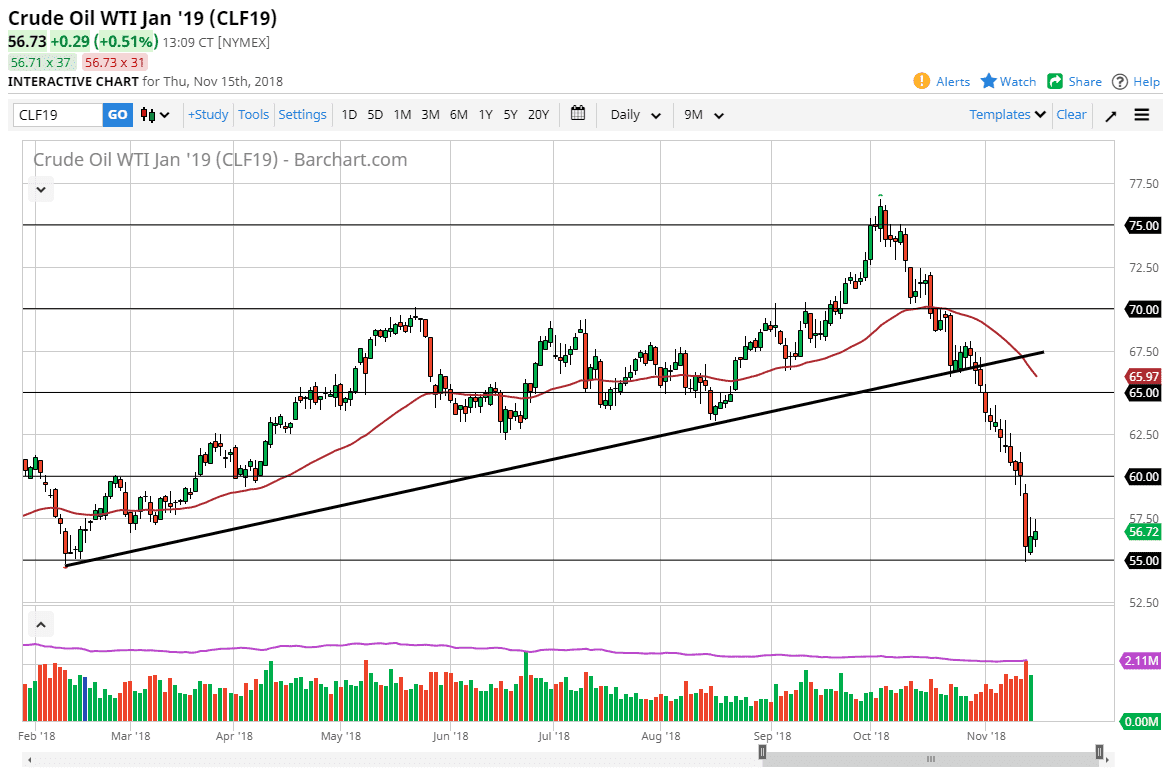This screenshot has width=1170, height=775.
Task: Select the 5D time range
Action: click(x=375, y=114)
